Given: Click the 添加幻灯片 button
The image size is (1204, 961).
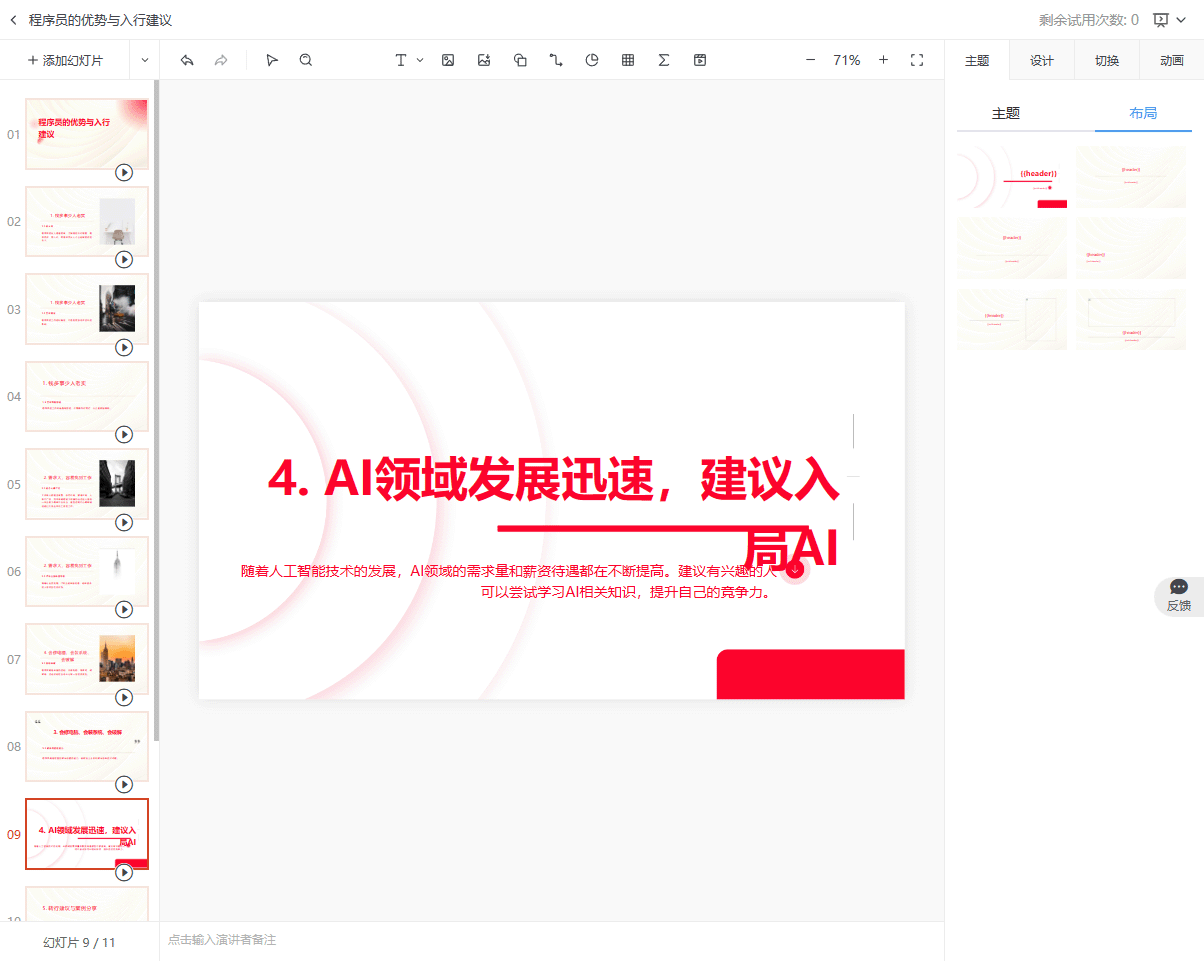Looking at the screenshot, I should click(64, 60).
